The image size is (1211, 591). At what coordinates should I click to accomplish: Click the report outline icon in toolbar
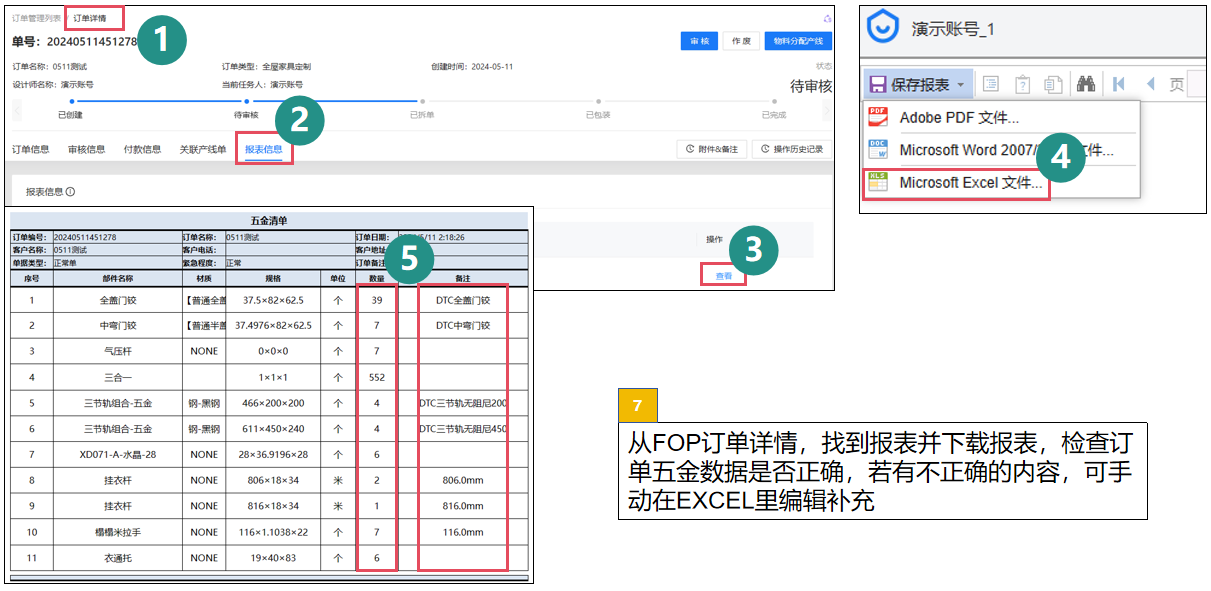click(991, 85)
